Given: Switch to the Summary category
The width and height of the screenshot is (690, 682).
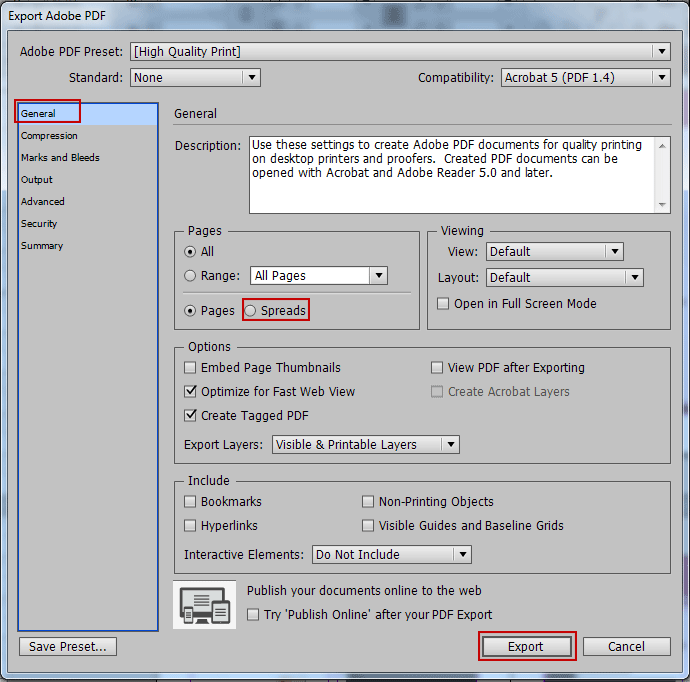Looking at the screenshot, I should pos(88,246).
